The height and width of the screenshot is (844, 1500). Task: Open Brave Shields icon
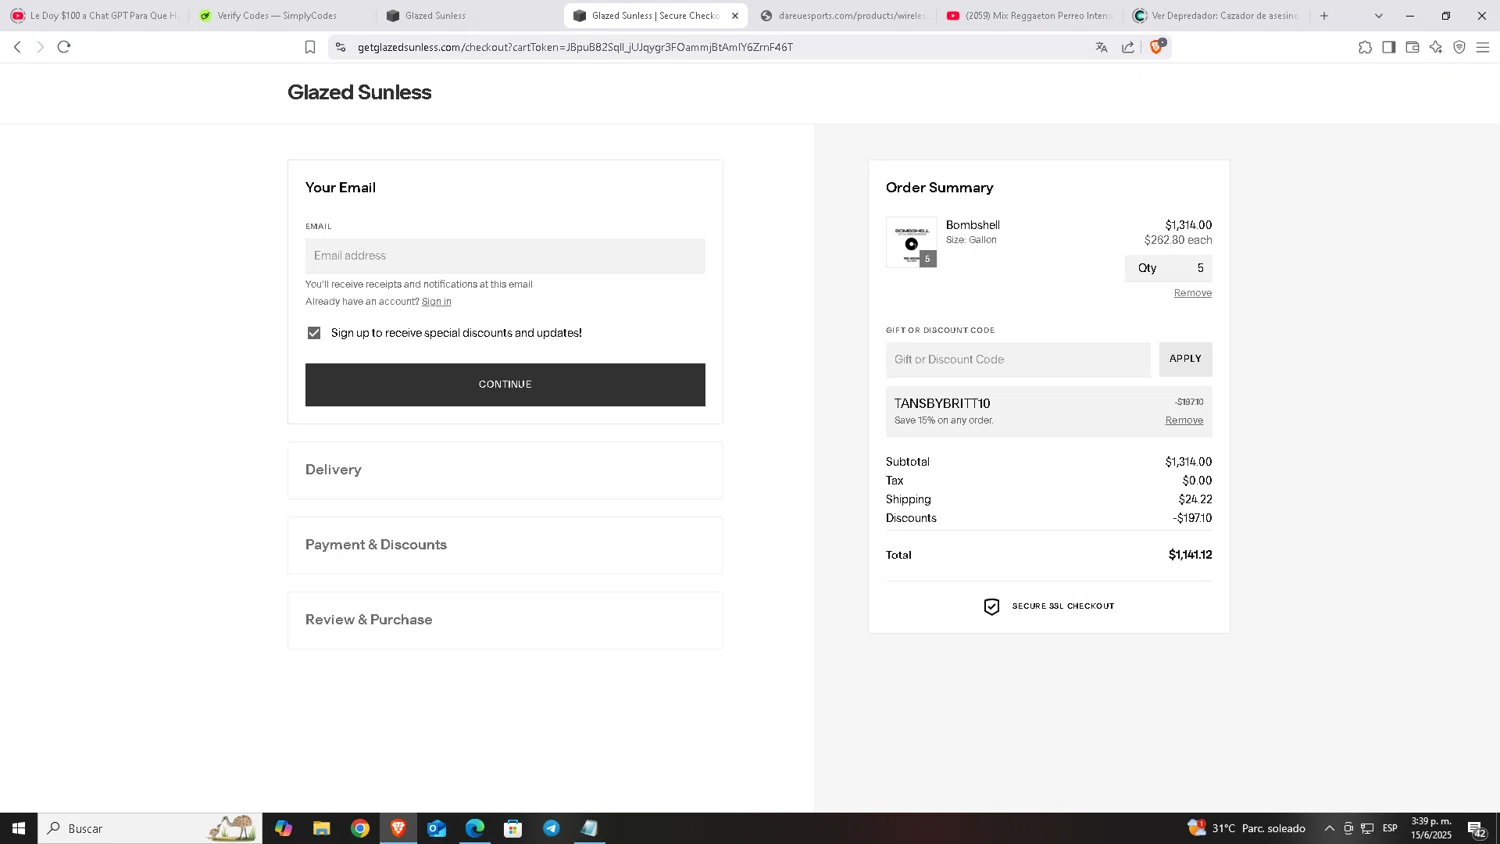[x=1157, y=46]
